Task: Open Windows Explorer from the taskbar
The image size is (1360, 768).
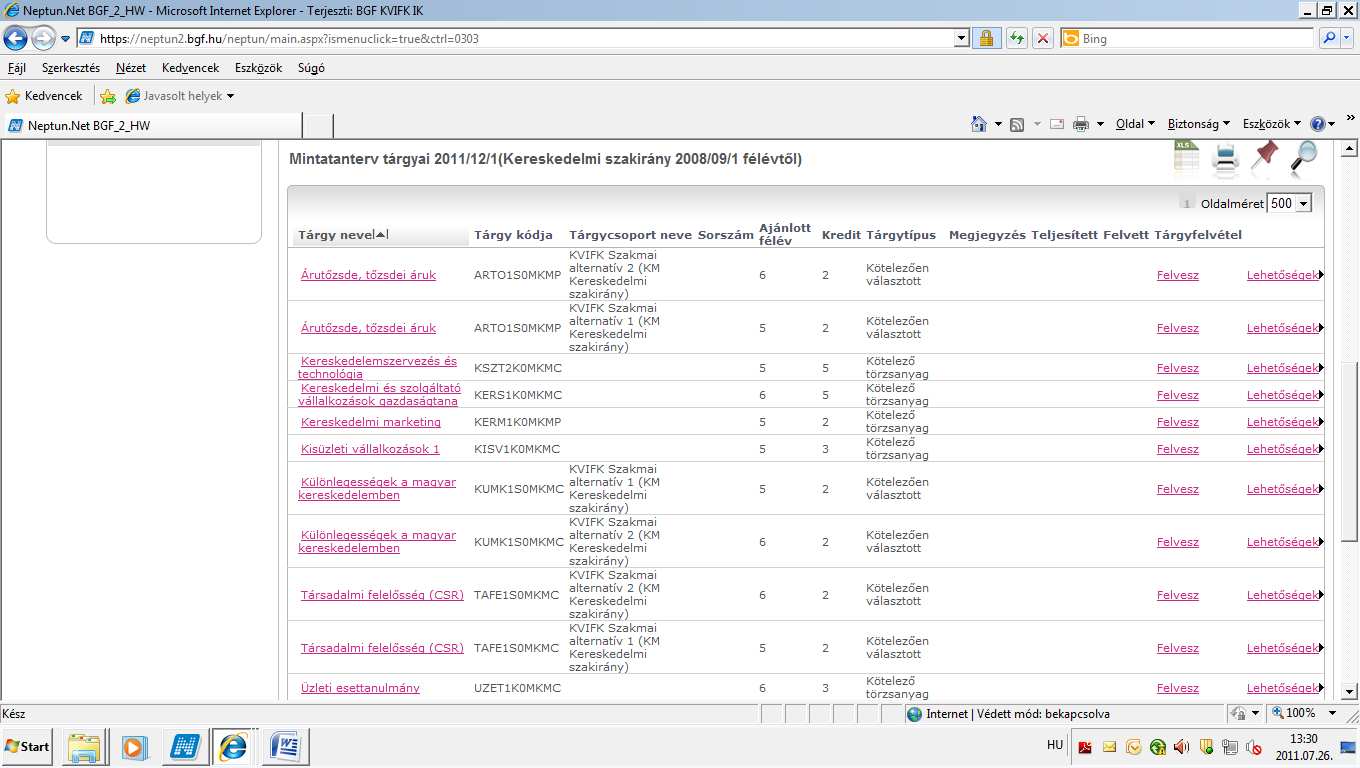Action: pos(85,746)
